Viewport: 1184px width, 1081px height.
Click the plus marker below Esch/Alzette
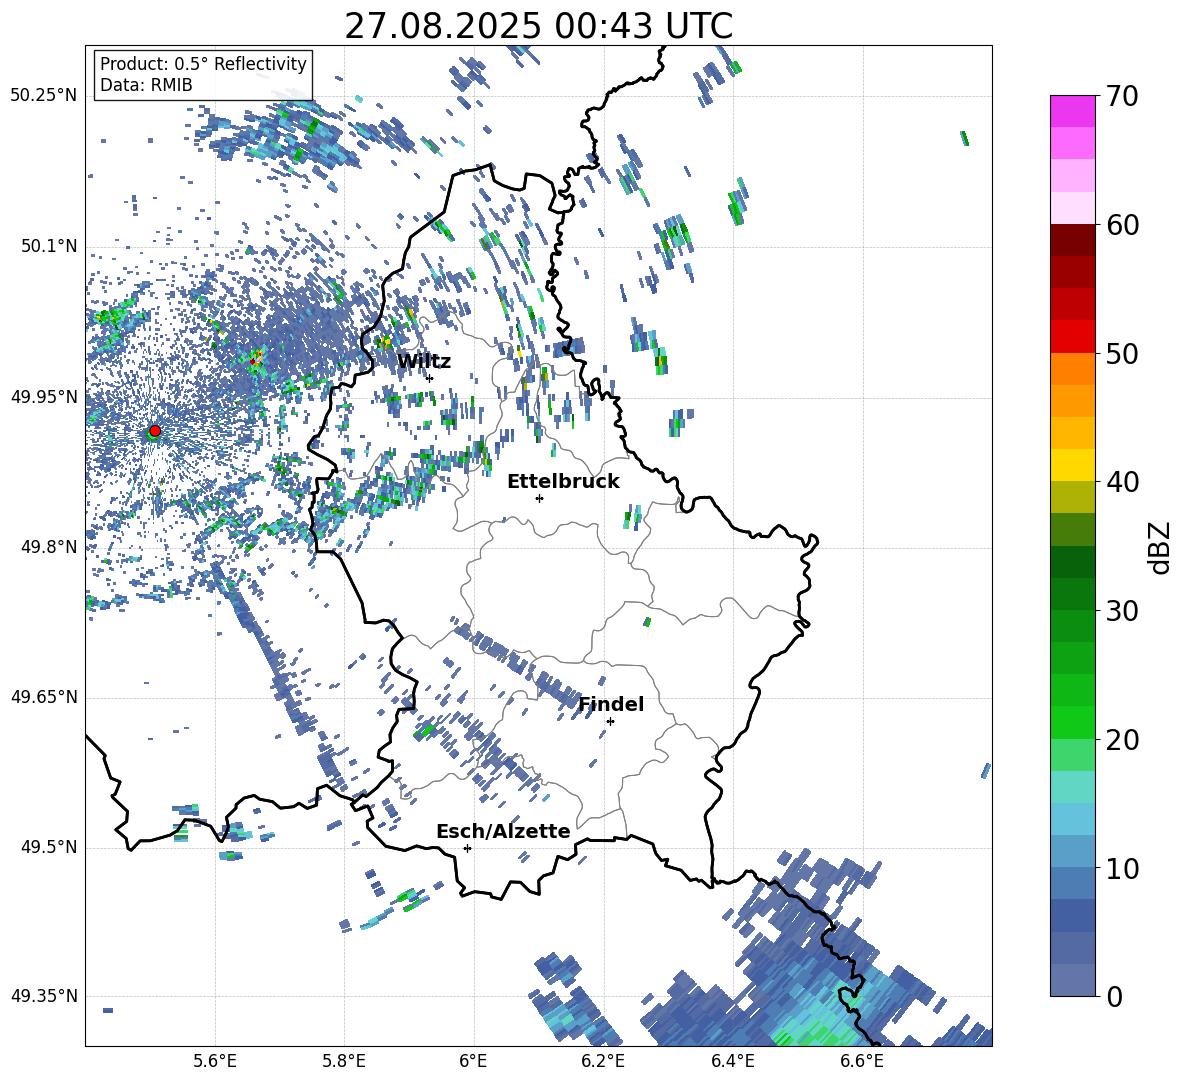[x=467, y=848]
